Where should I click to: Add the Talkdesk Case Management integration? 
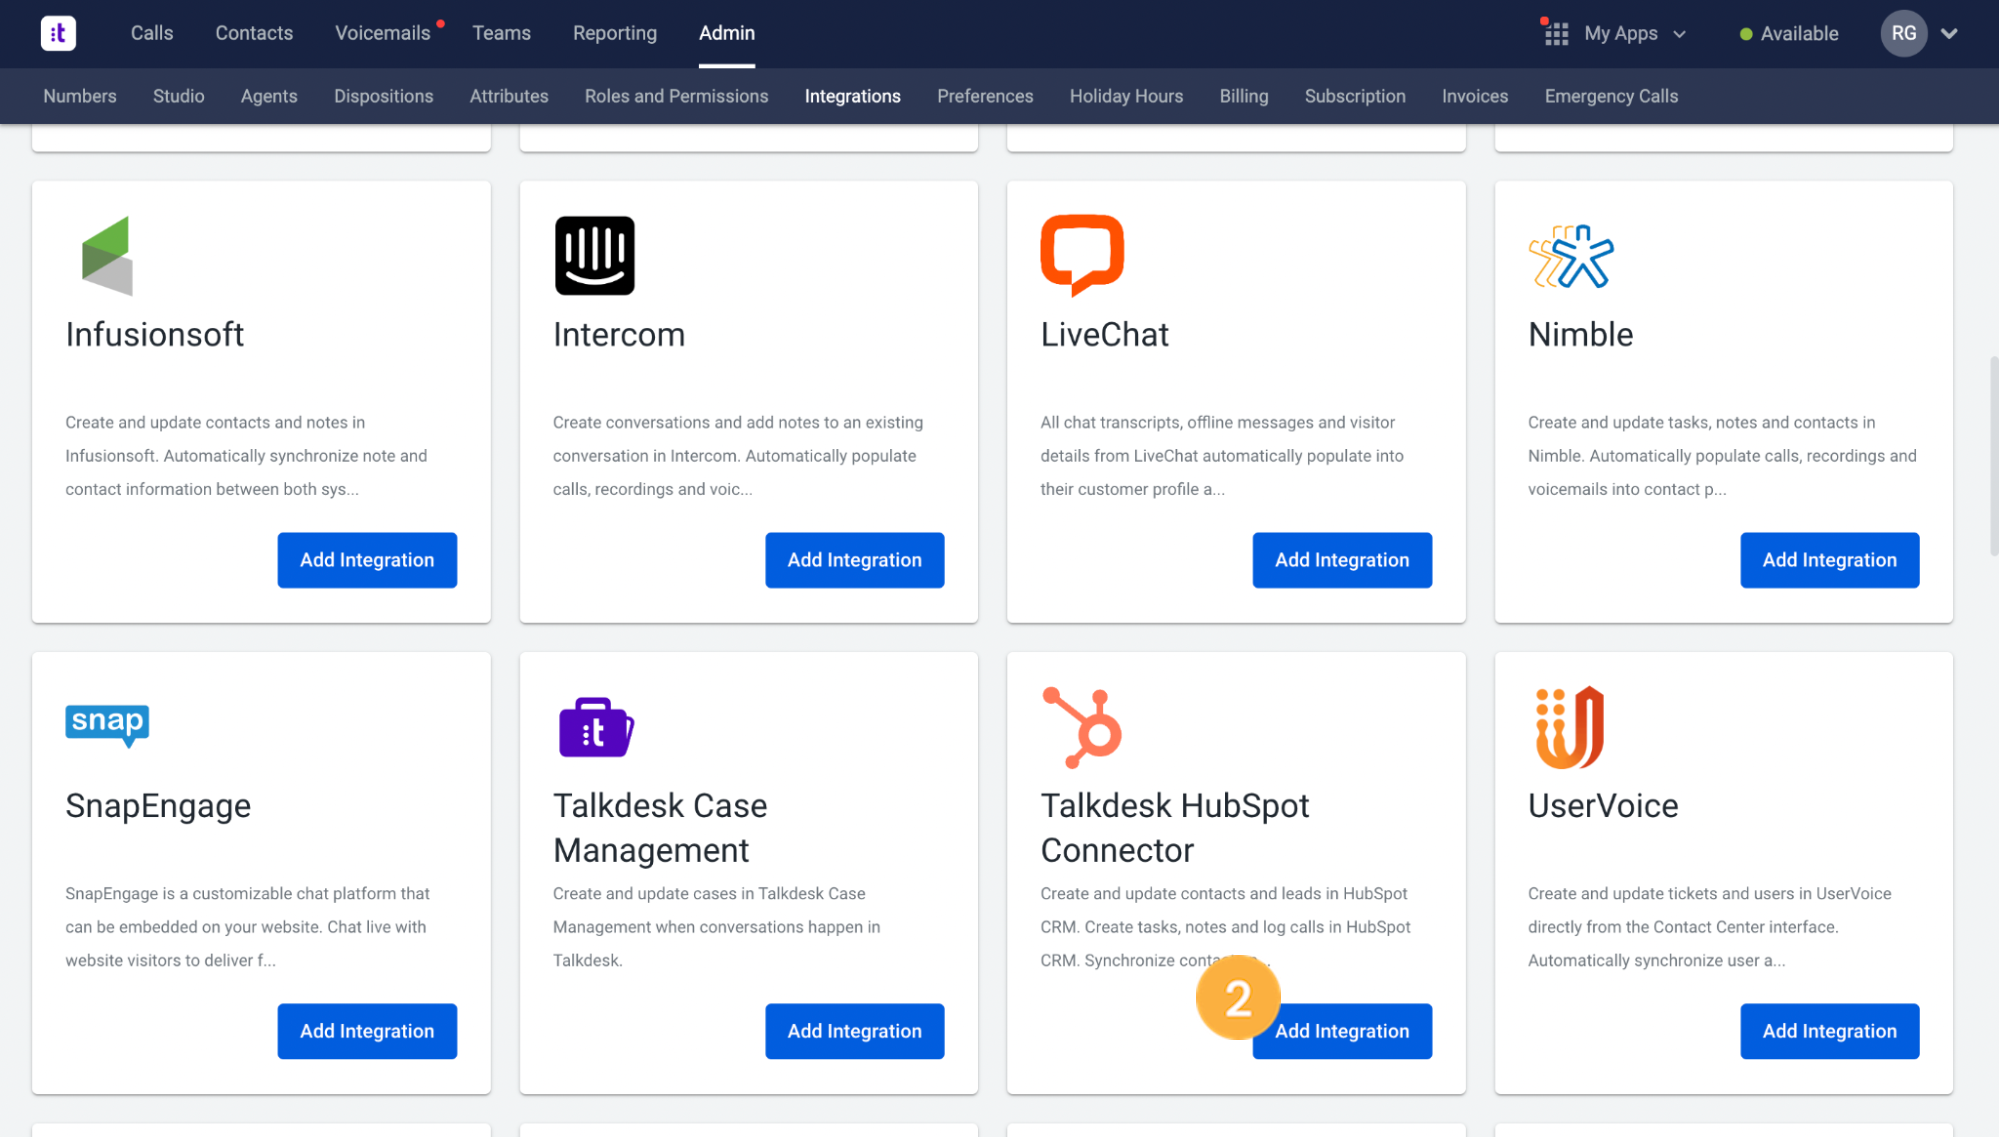pos(855,1031)
